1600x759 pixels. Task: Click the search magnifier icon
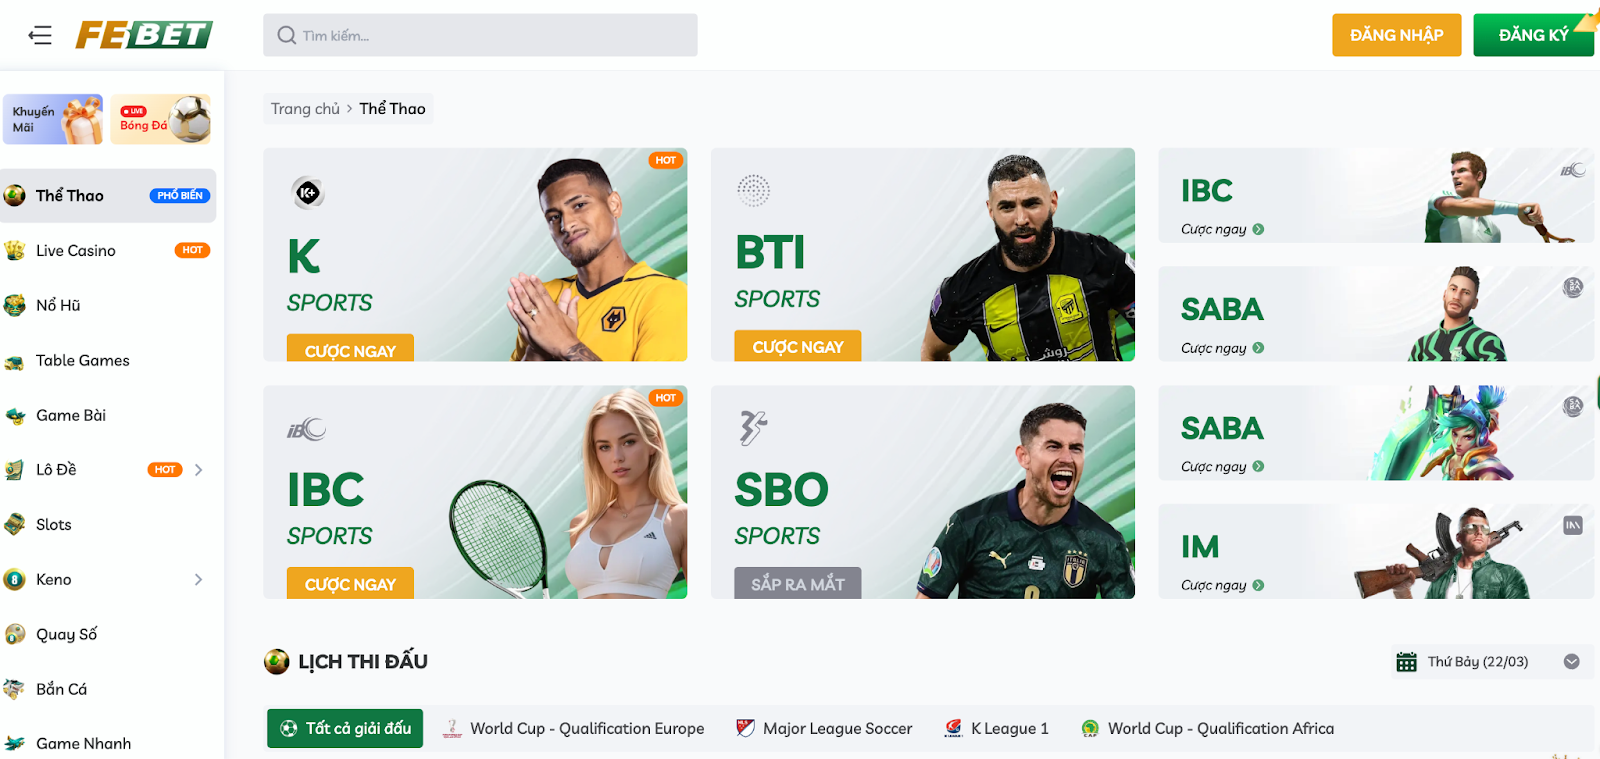click(x=286, y=36)
